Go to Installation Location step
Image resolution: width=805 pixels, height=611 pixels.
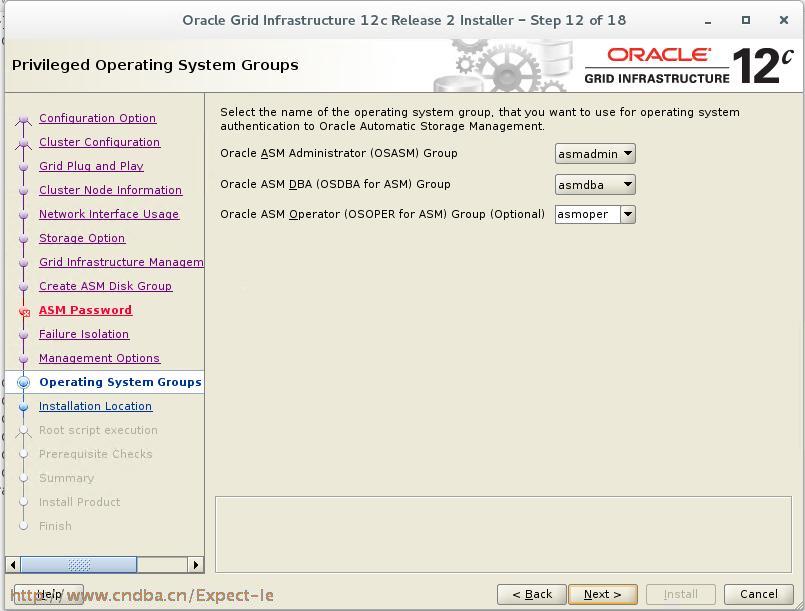(95, 406)
